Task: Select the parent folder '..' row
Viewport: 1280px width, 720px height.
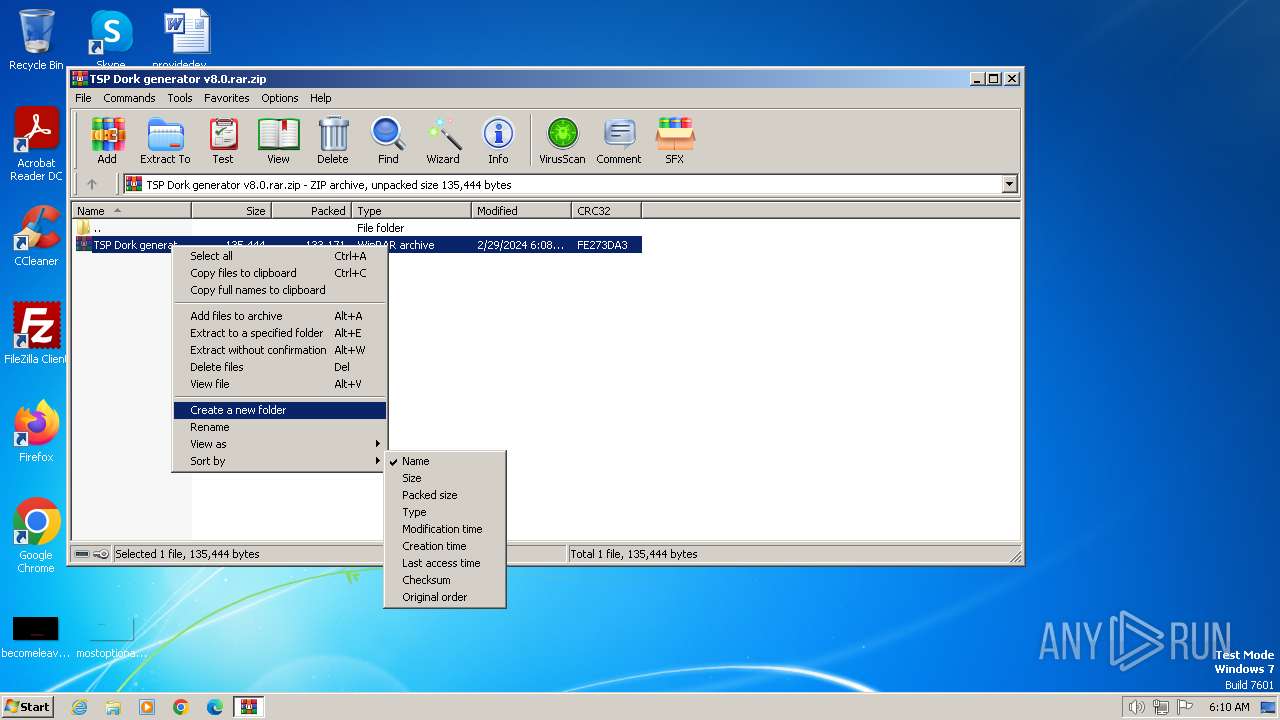Action: 357,228
